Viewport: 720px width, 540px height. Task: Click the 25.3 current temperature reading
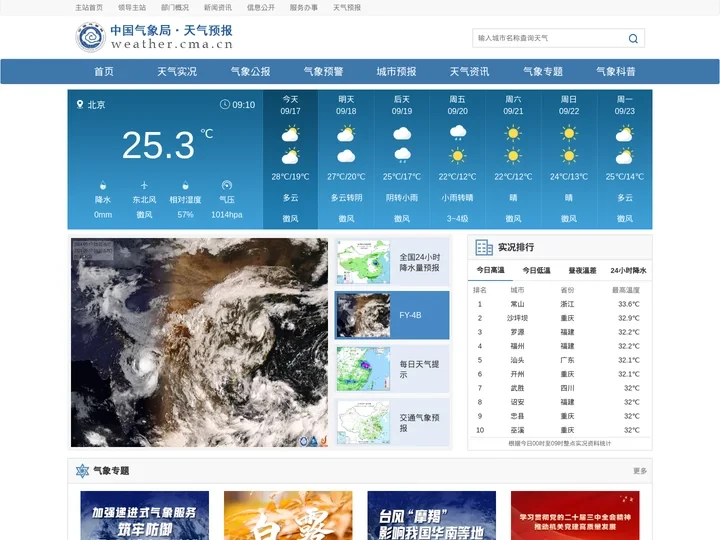[158, 146]
